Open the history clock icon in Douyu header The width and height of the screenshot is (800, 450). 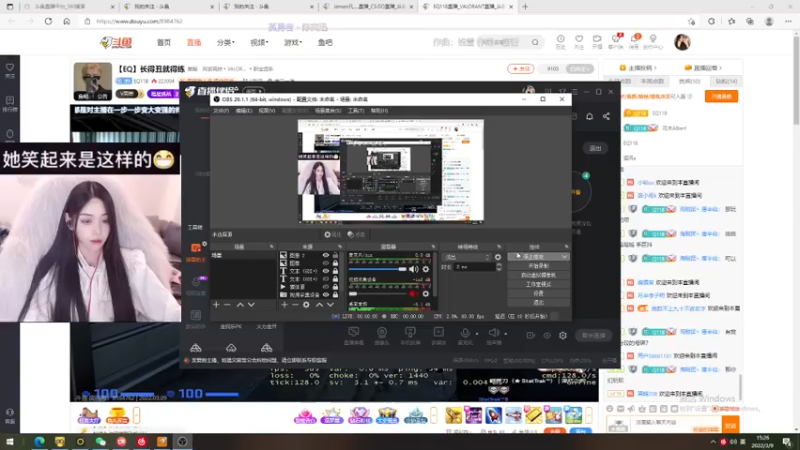click(560, 41)
